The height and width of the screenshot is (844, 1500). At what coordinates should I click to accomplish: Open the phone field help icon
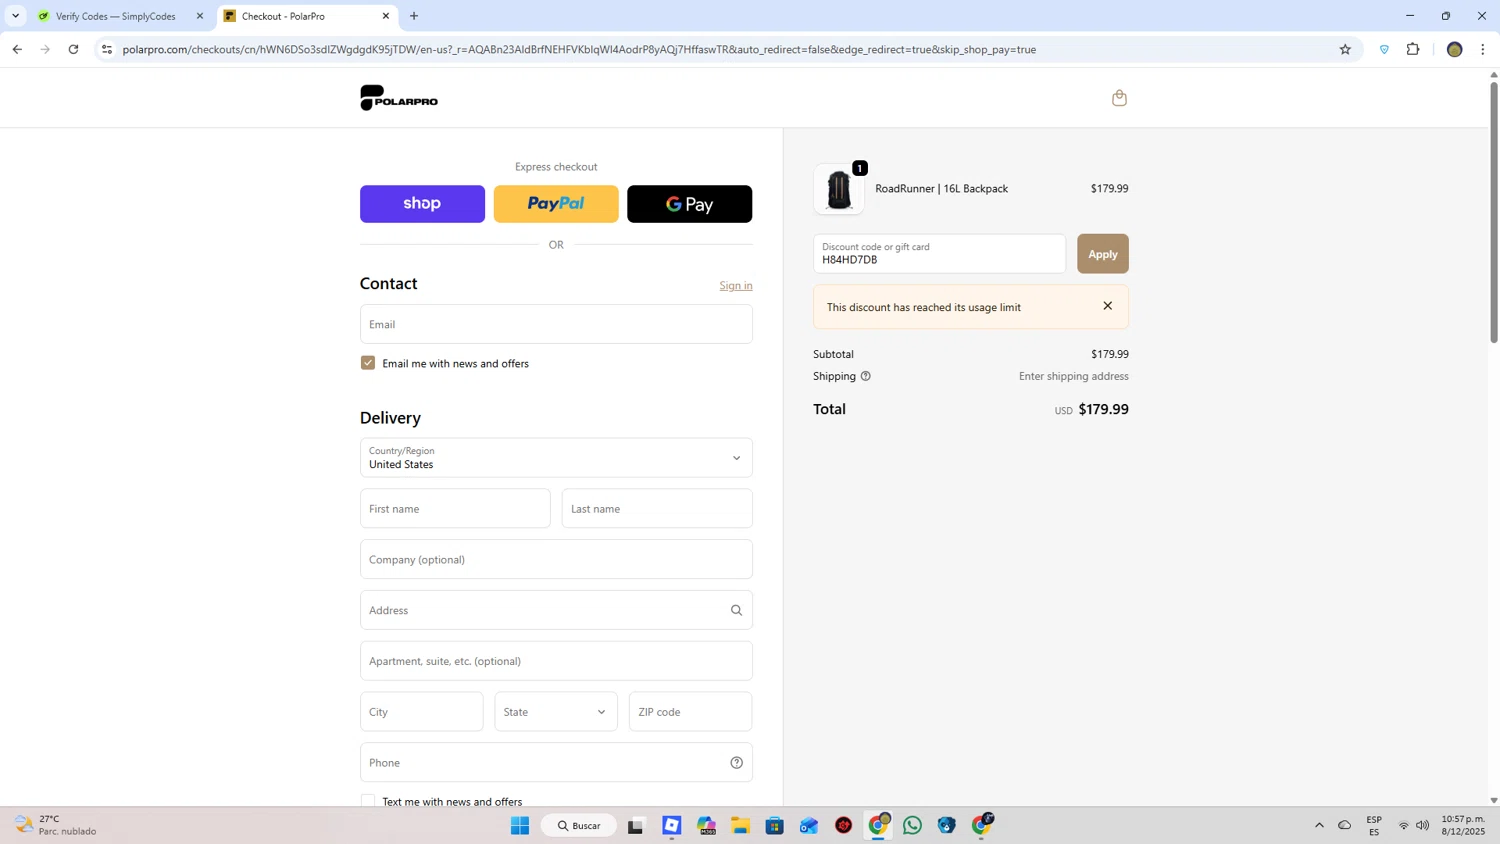coord(736,763)
